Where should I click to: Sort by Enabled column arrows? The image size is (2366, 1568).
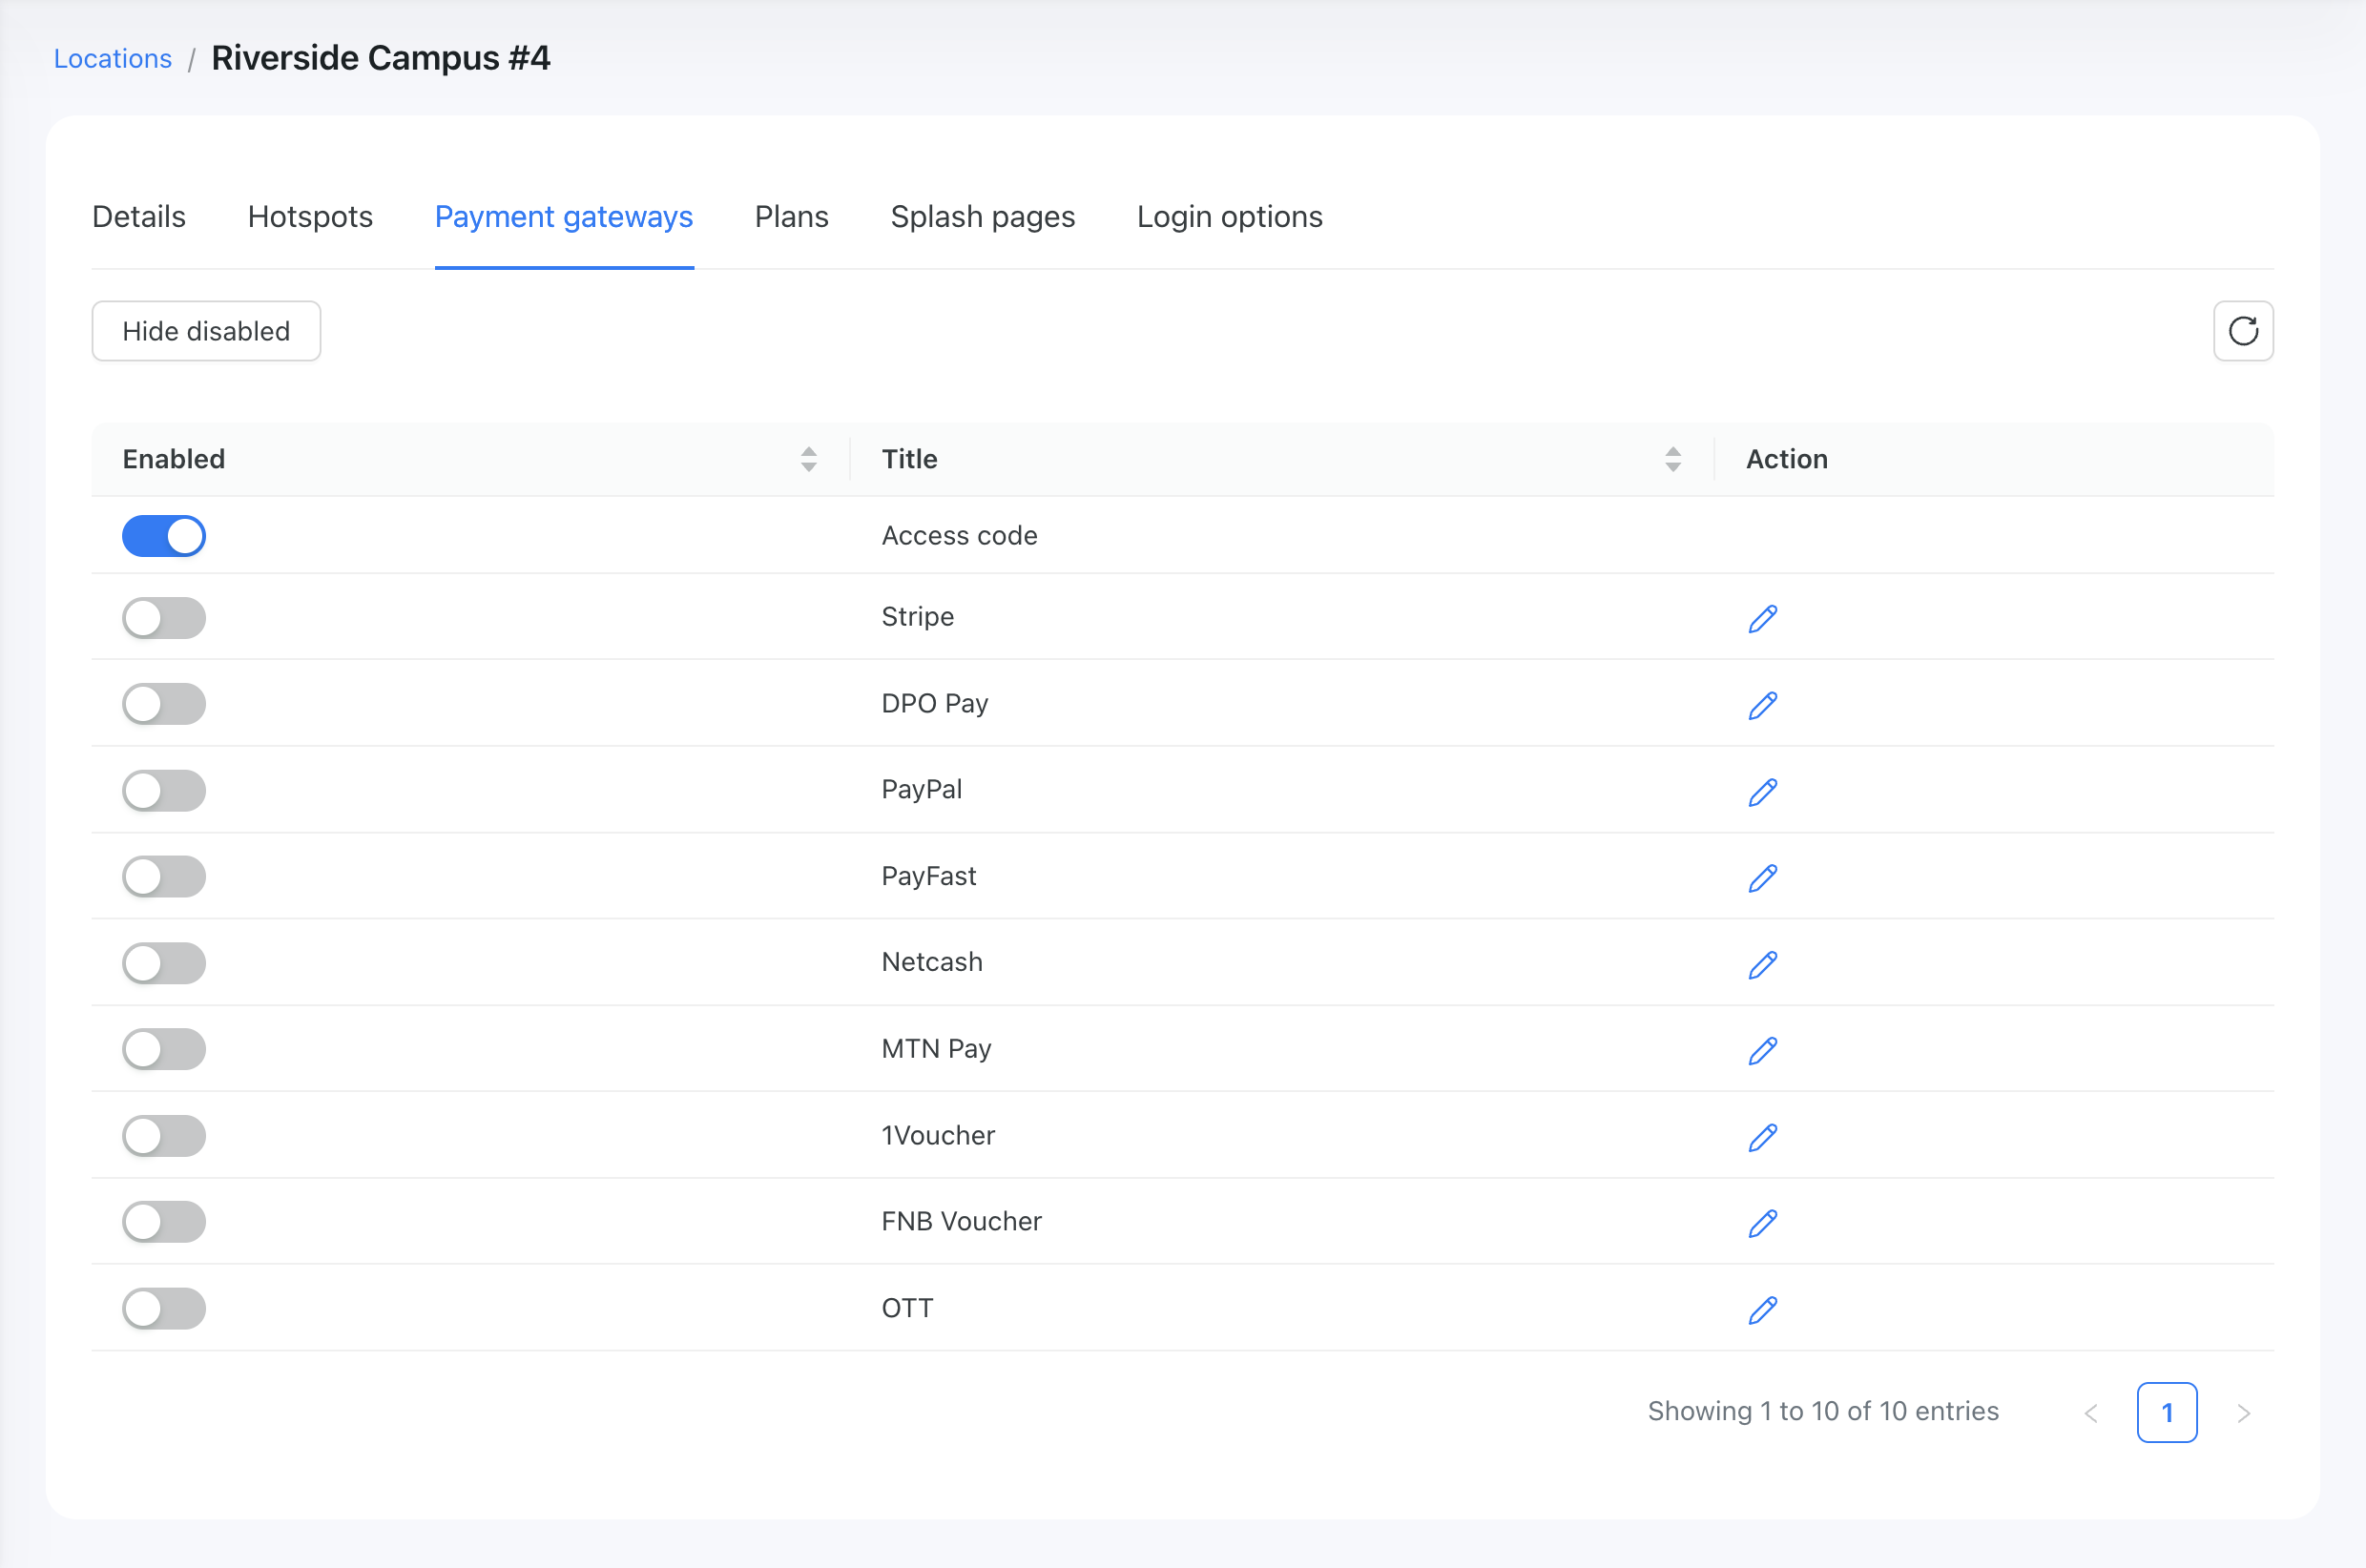tap(809, 459)
